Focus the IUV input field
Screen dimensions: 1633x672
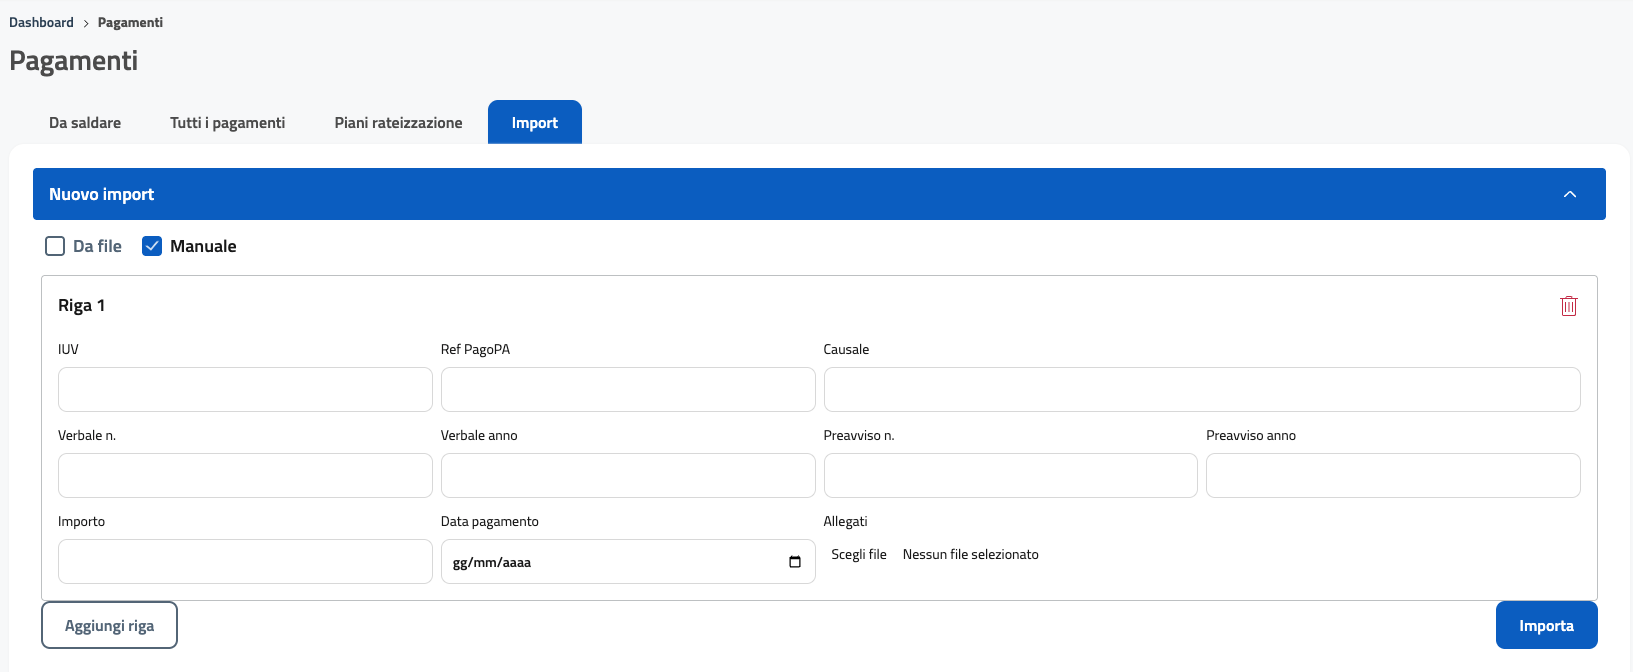pos(245,389)
